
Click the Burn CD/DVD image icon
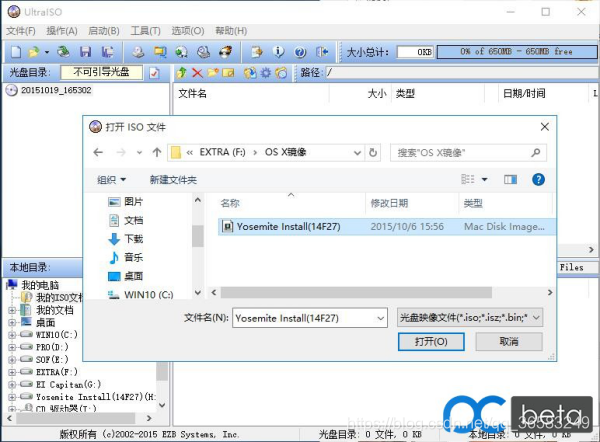[225, 52]
